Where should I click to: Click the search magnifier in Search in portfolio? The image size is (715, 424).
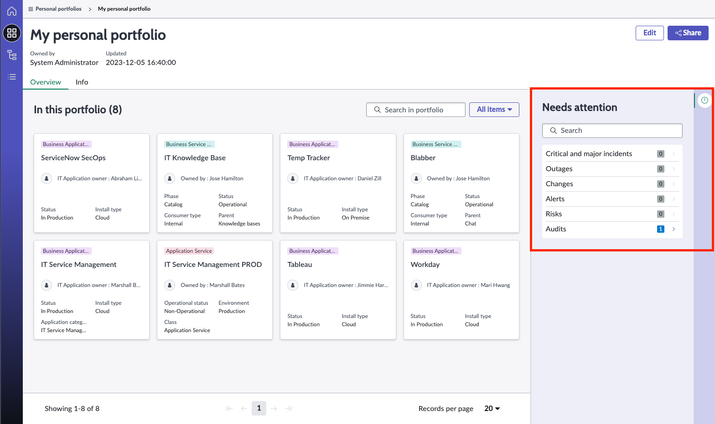pos(377,110)
